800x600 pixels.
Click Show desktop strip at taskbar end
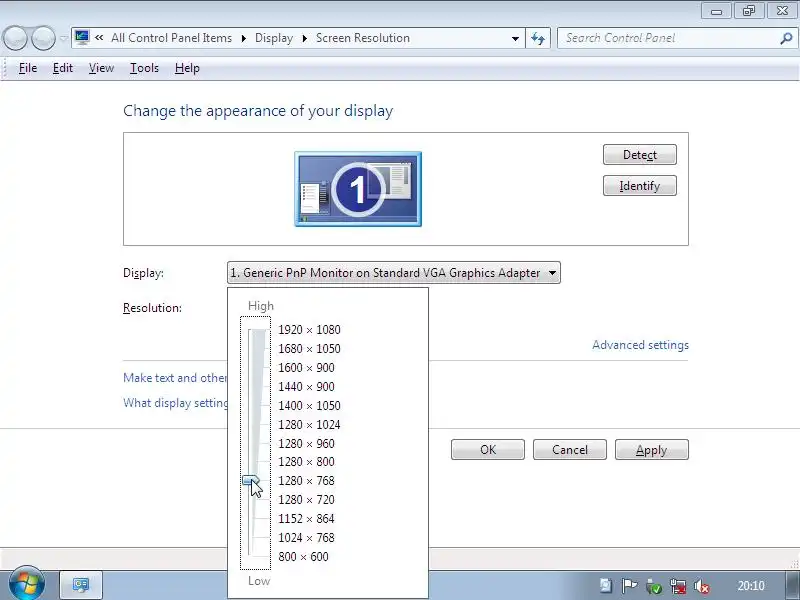tap(793, 585)
